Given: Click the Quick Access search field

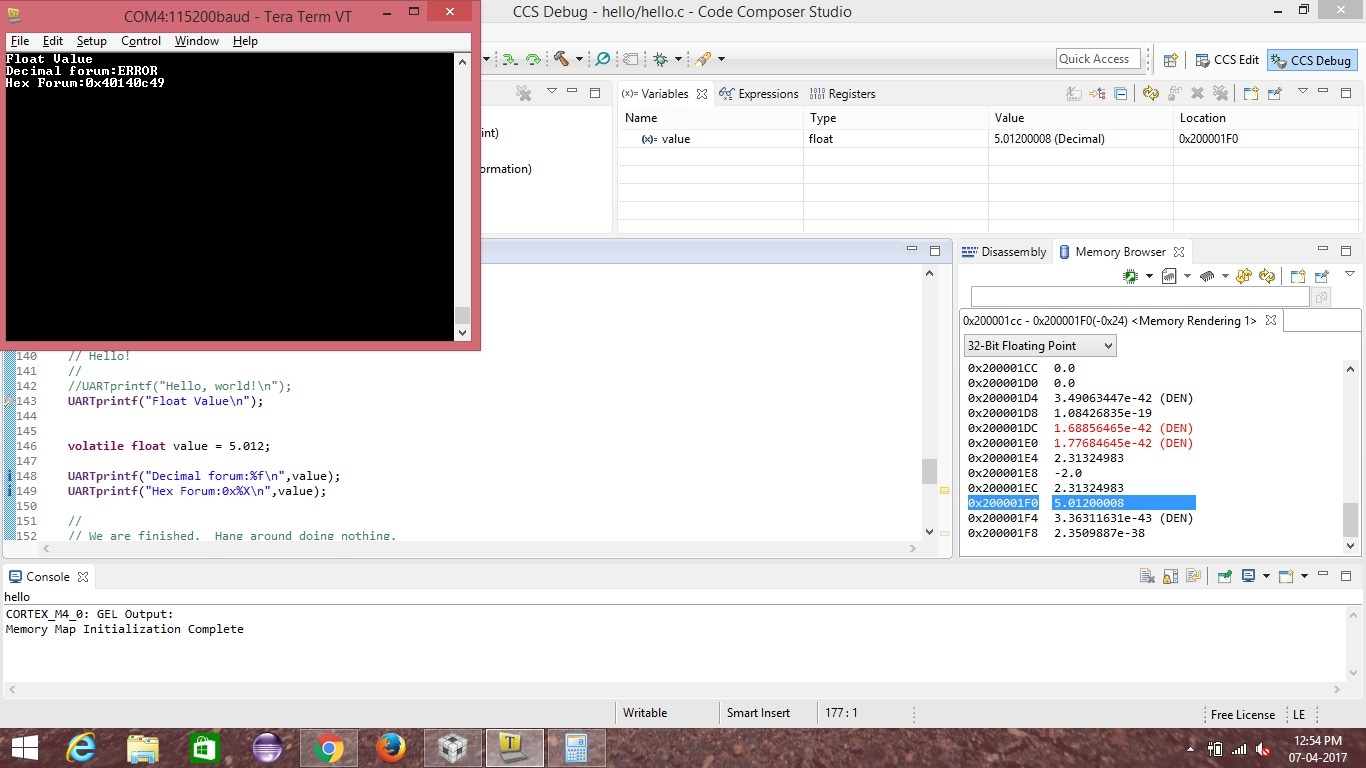Looking at the screenshot, I should (1098, 59).
